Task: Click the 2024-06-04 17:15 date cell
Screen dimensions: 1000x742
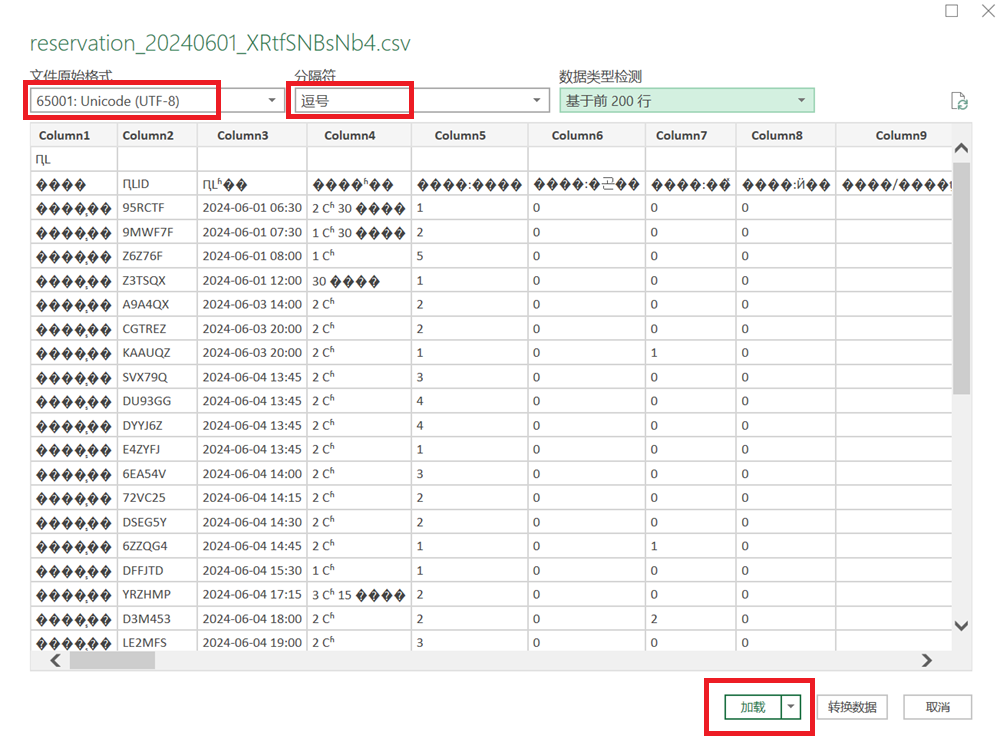Action: 252,594
